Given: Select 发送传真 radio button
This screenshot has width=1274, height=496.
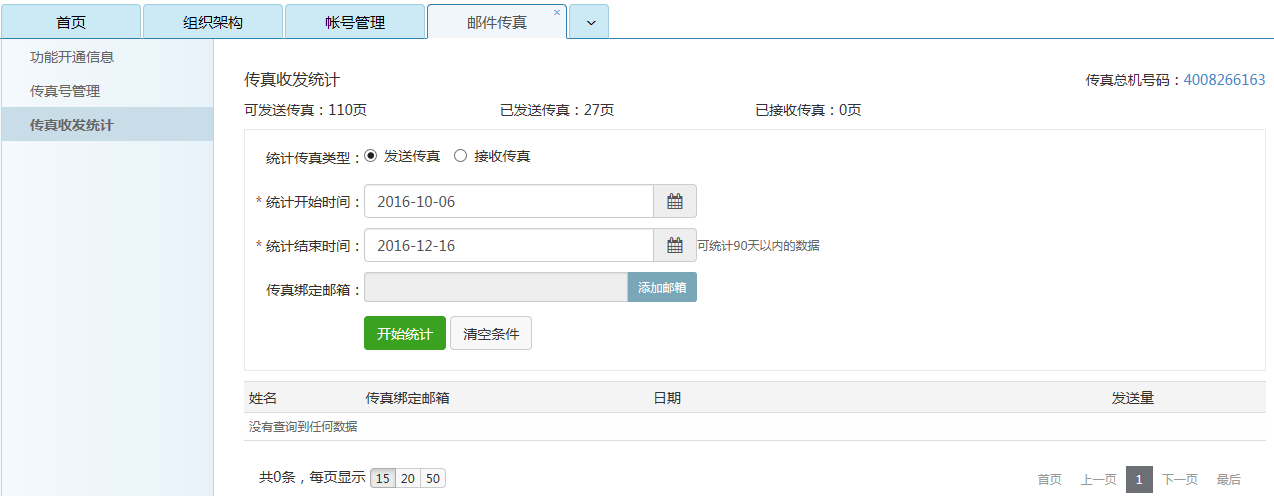Looking at the screenshot, I should (371, 156).
